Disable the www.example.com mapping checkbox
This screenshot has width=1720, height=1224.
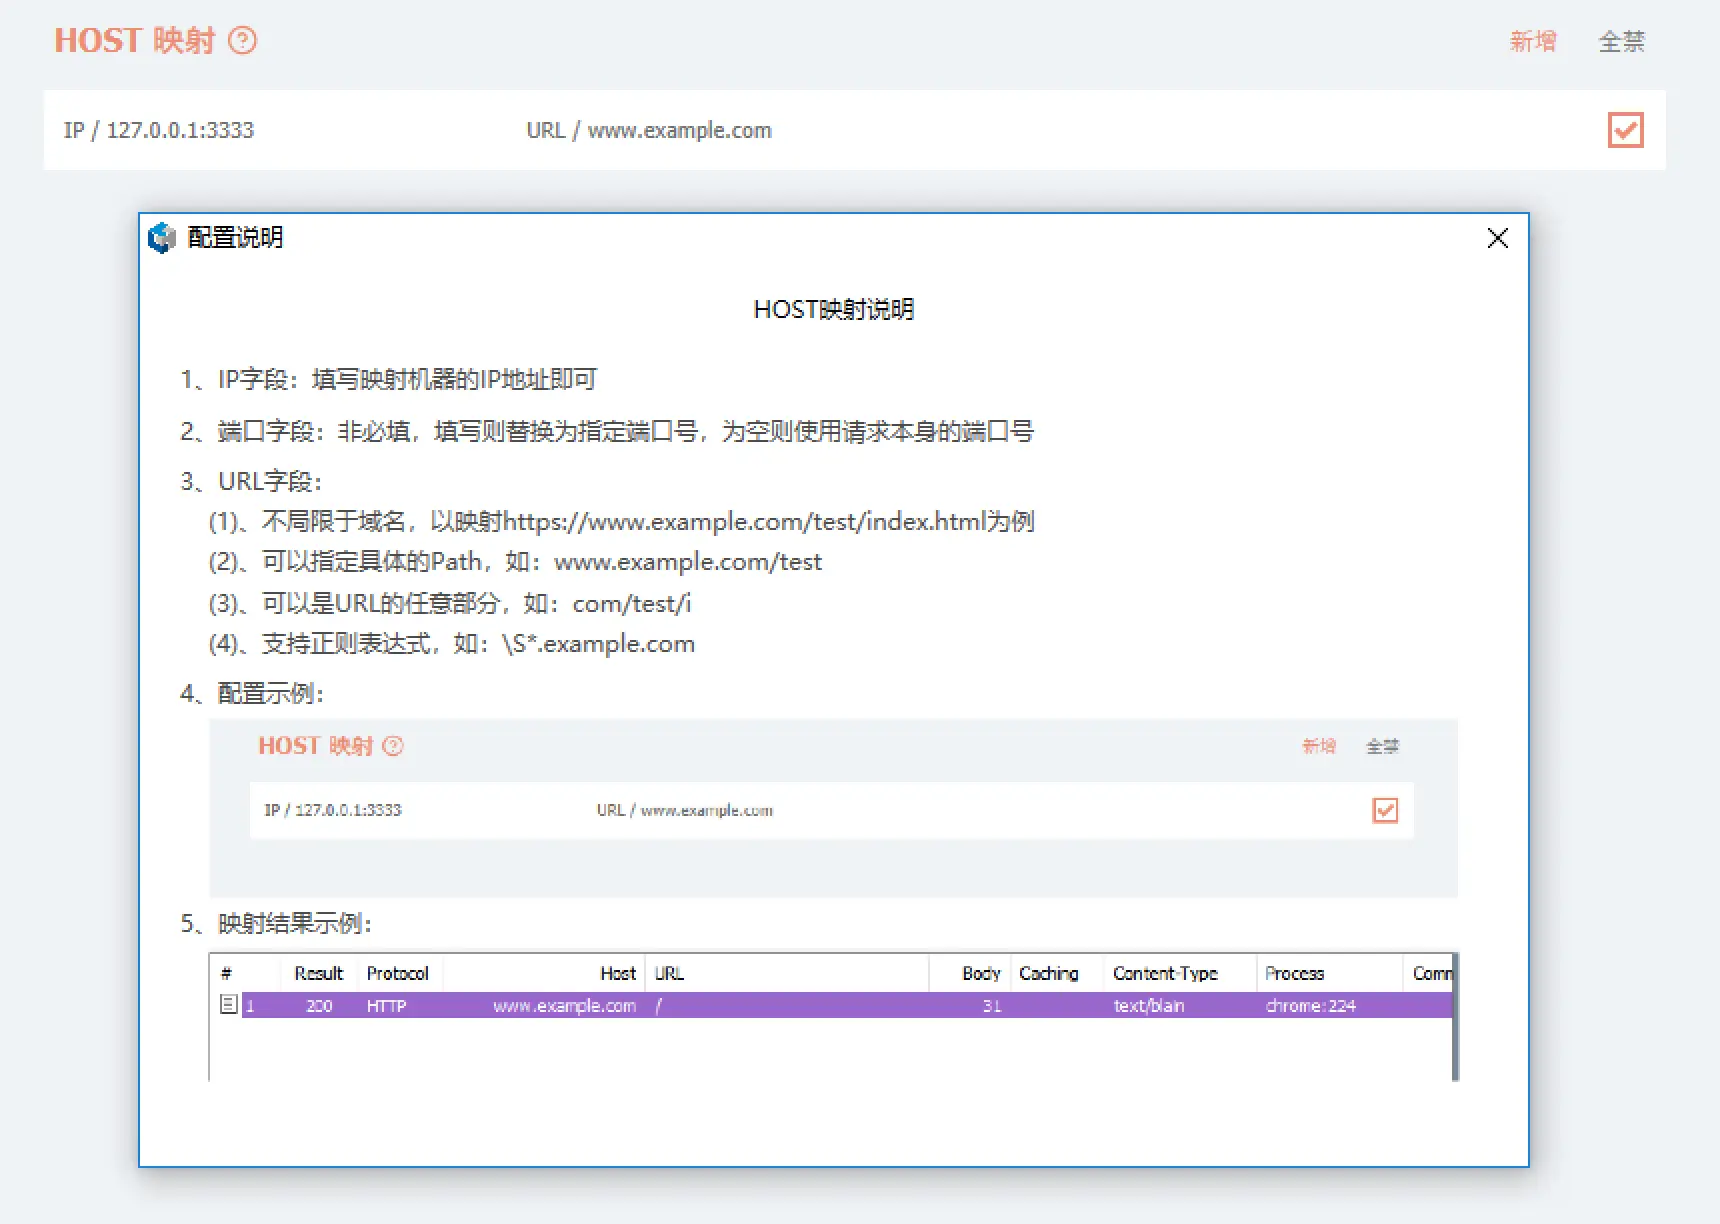coord(1626,130)
